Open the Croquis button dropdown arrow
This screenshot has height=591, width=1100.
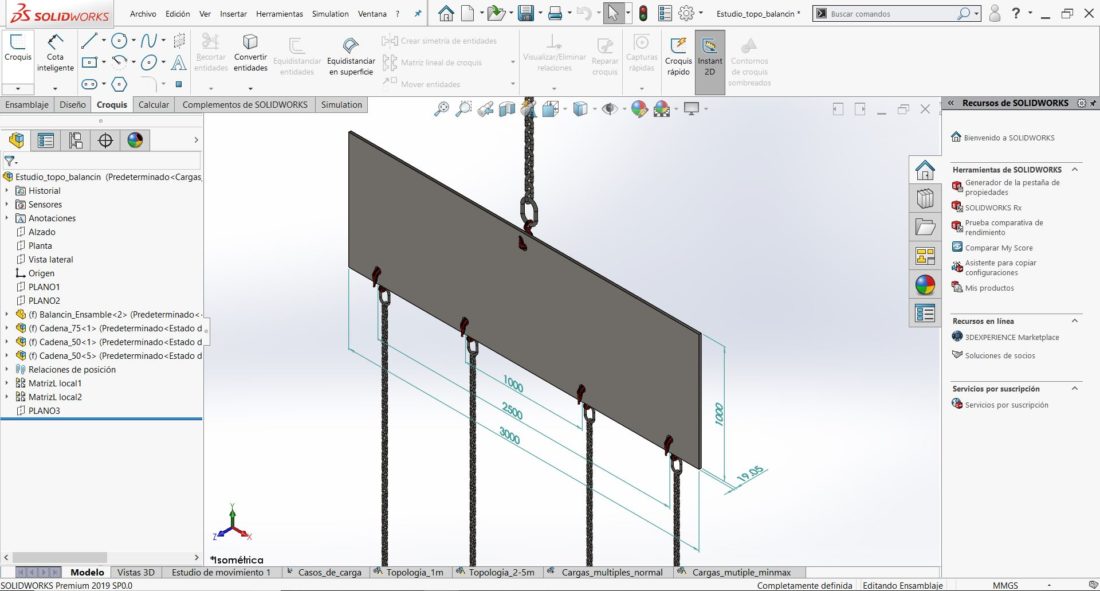18,88
